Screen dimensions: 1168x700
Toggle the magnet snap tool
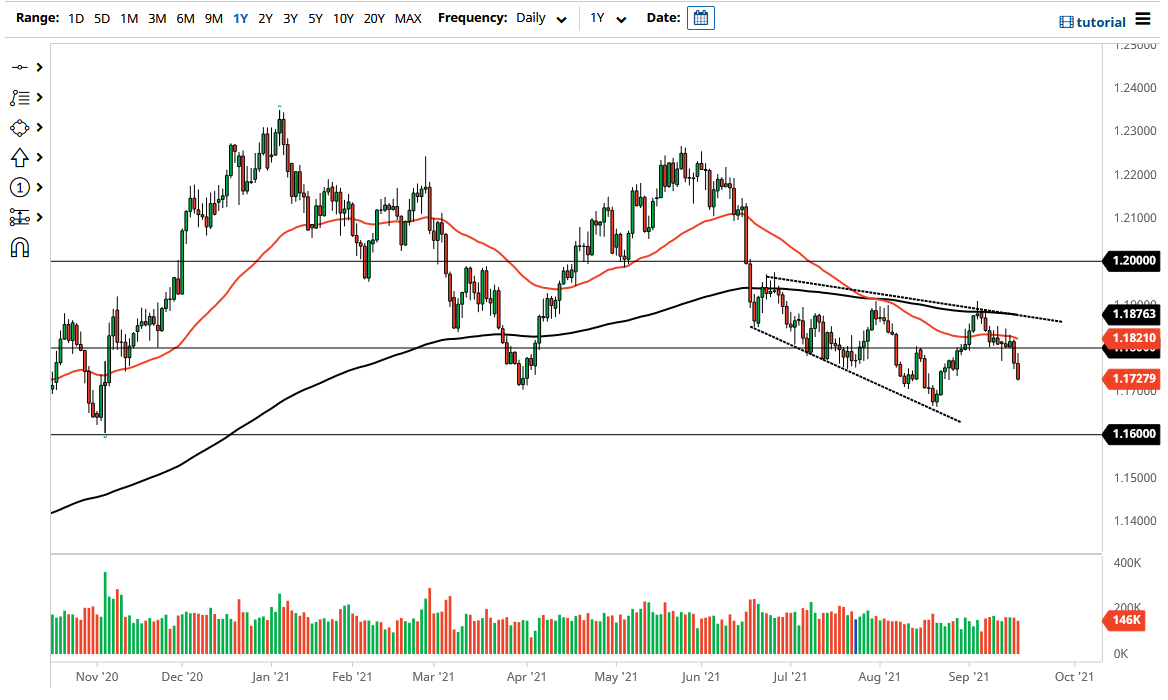(x=19, y=247)
